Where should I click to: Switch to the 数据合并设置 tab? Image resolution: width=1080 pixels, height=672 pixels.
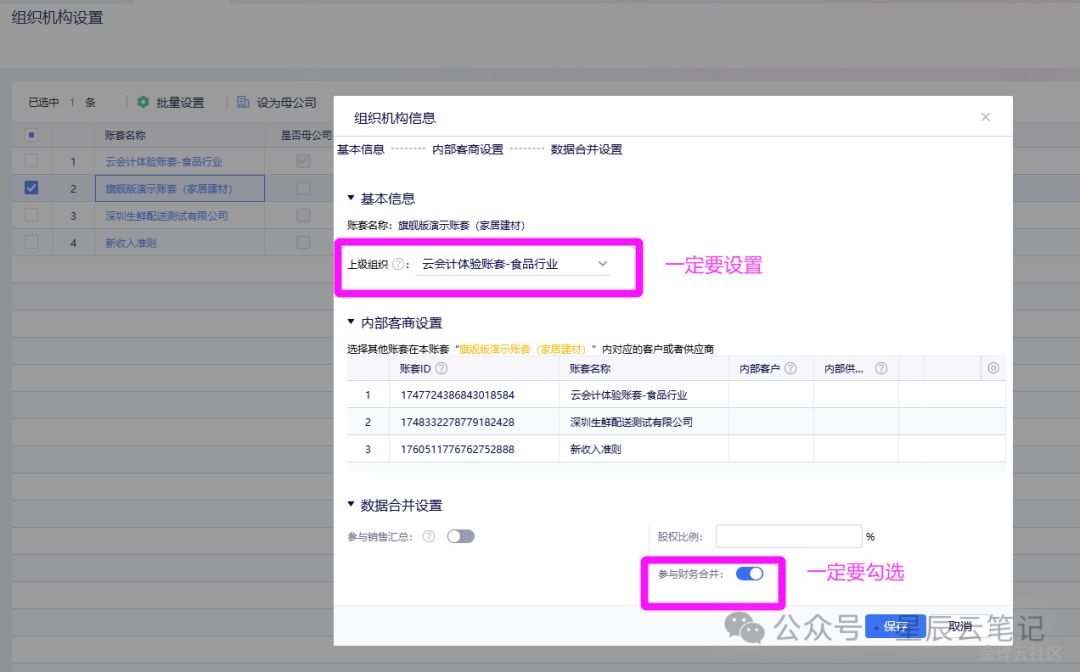click(586, 150)
